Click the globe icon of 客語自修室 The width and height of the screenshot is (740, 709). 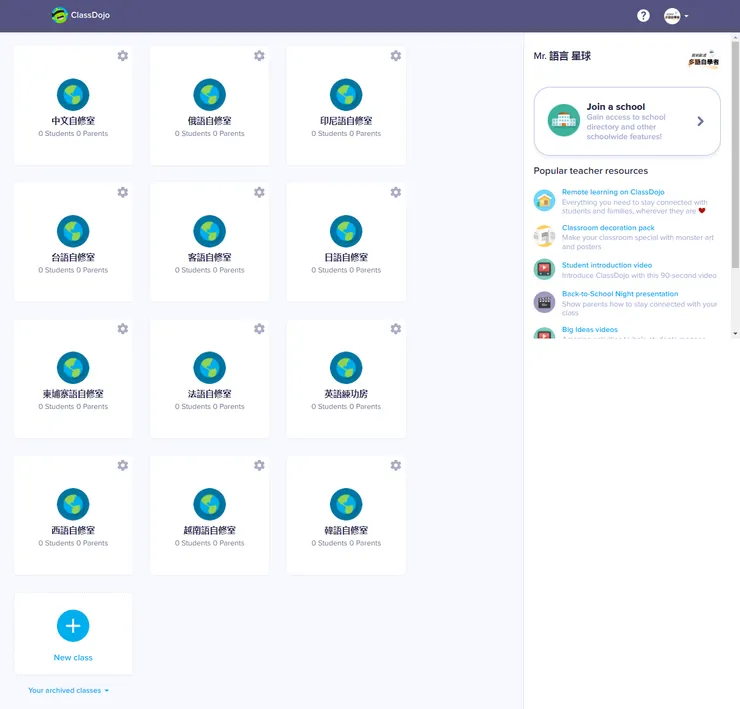[210, 231]
